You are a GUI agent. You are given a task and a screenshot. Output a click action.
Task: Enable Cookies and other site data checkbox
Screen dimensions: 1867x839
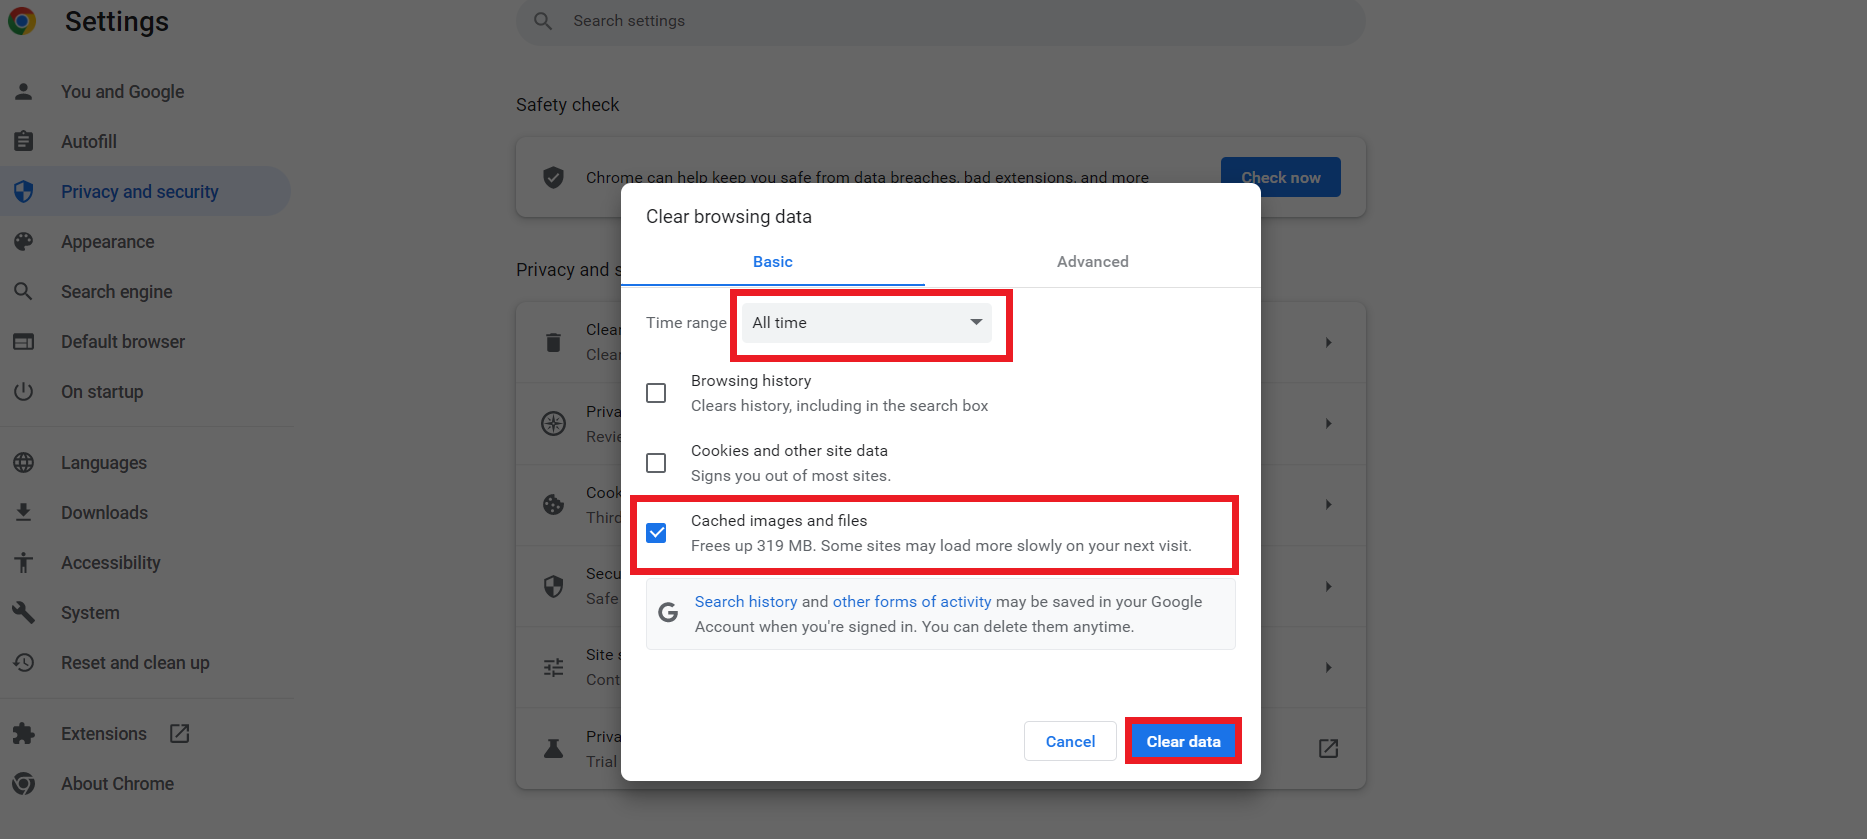tap(656, 463)
